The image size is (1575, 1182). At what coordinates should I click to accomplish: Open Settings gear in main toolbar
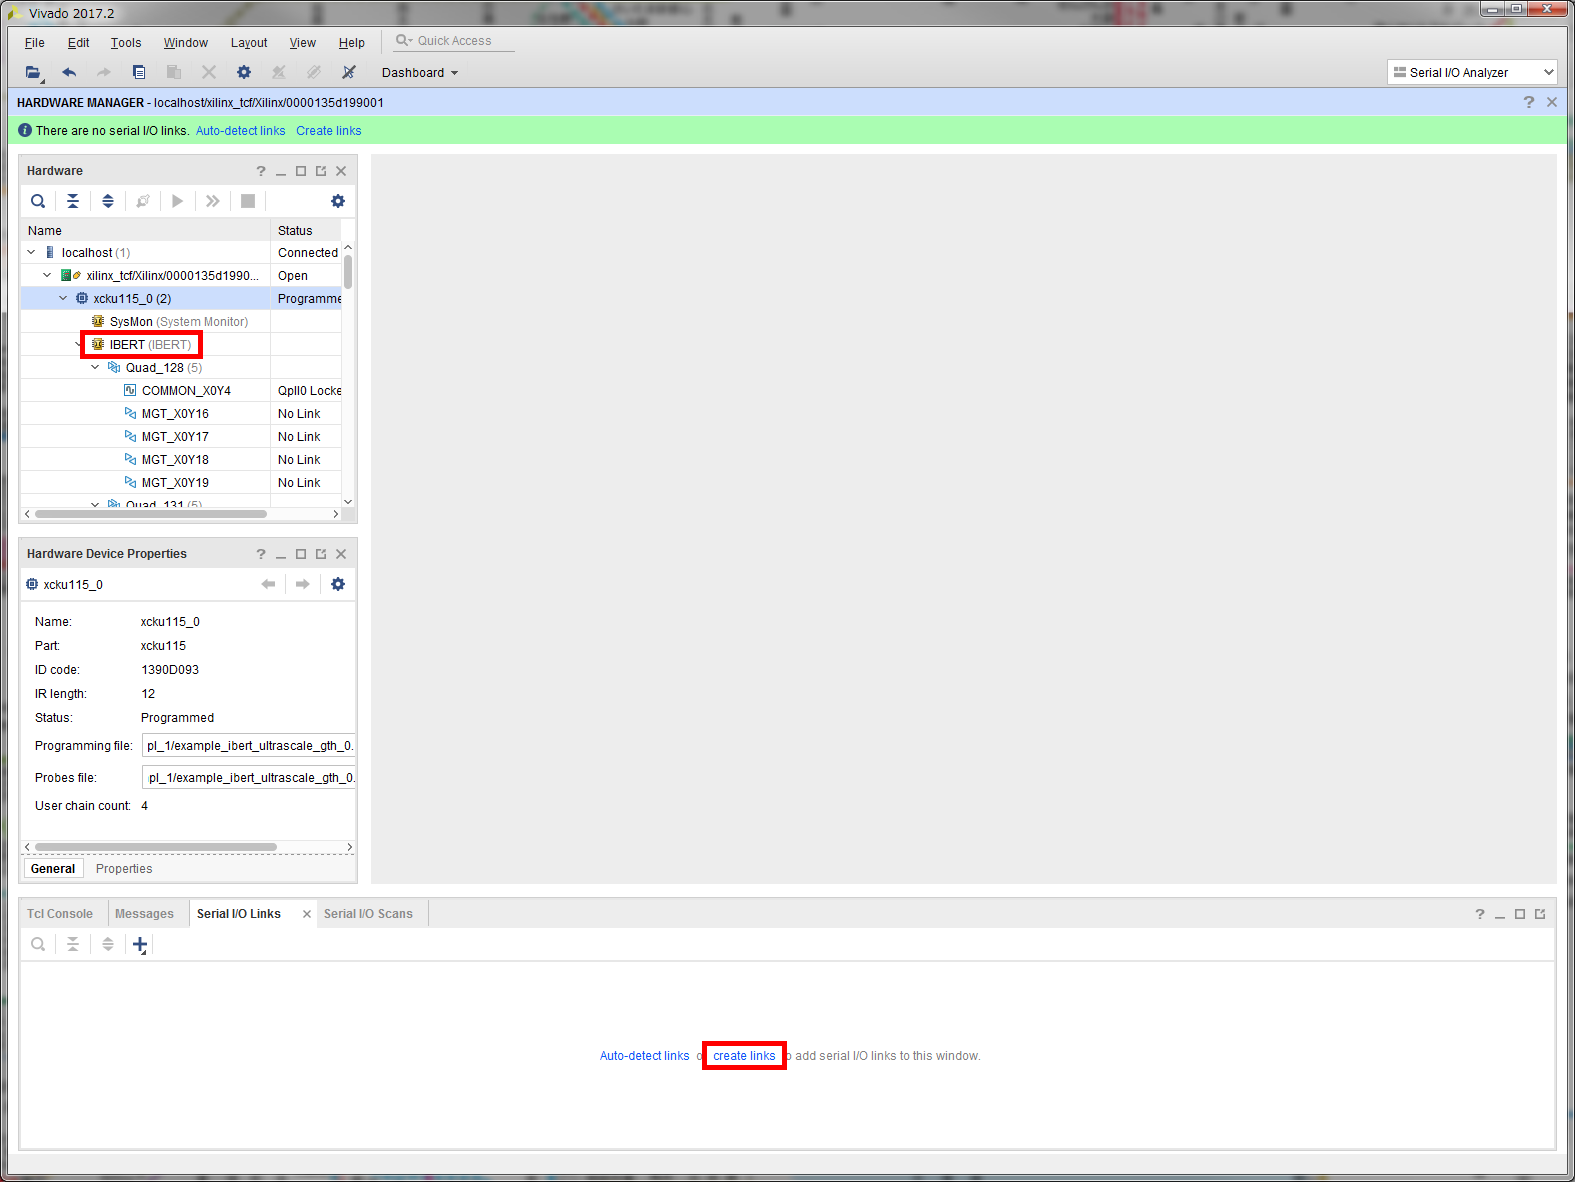click(x=244, y=72)
